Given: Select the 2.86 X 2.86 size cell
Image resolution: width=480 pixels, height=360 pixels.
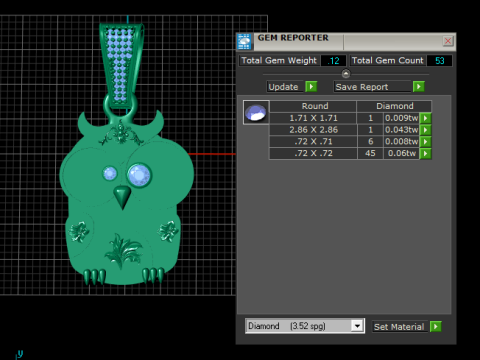Looking at the screenshot, I should pyautogui.click(x=313, y=130).
